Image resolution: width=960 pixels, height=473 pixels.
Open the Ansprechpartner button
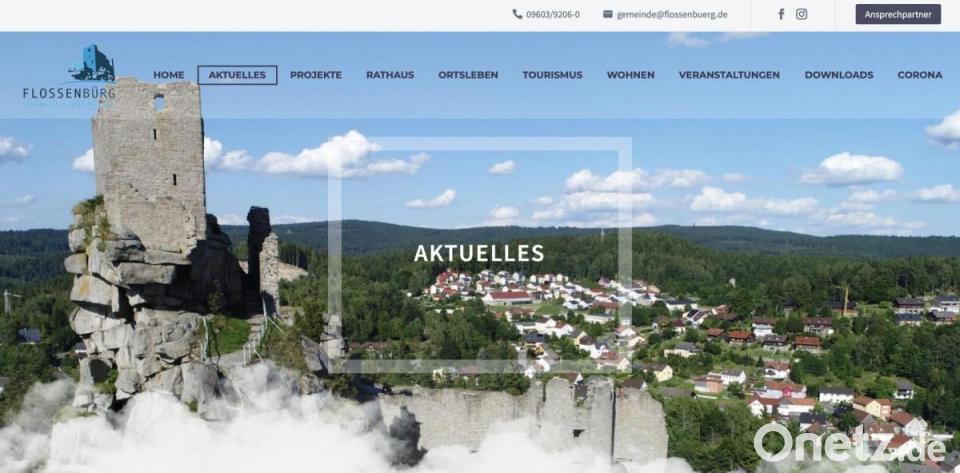(898, 14)
